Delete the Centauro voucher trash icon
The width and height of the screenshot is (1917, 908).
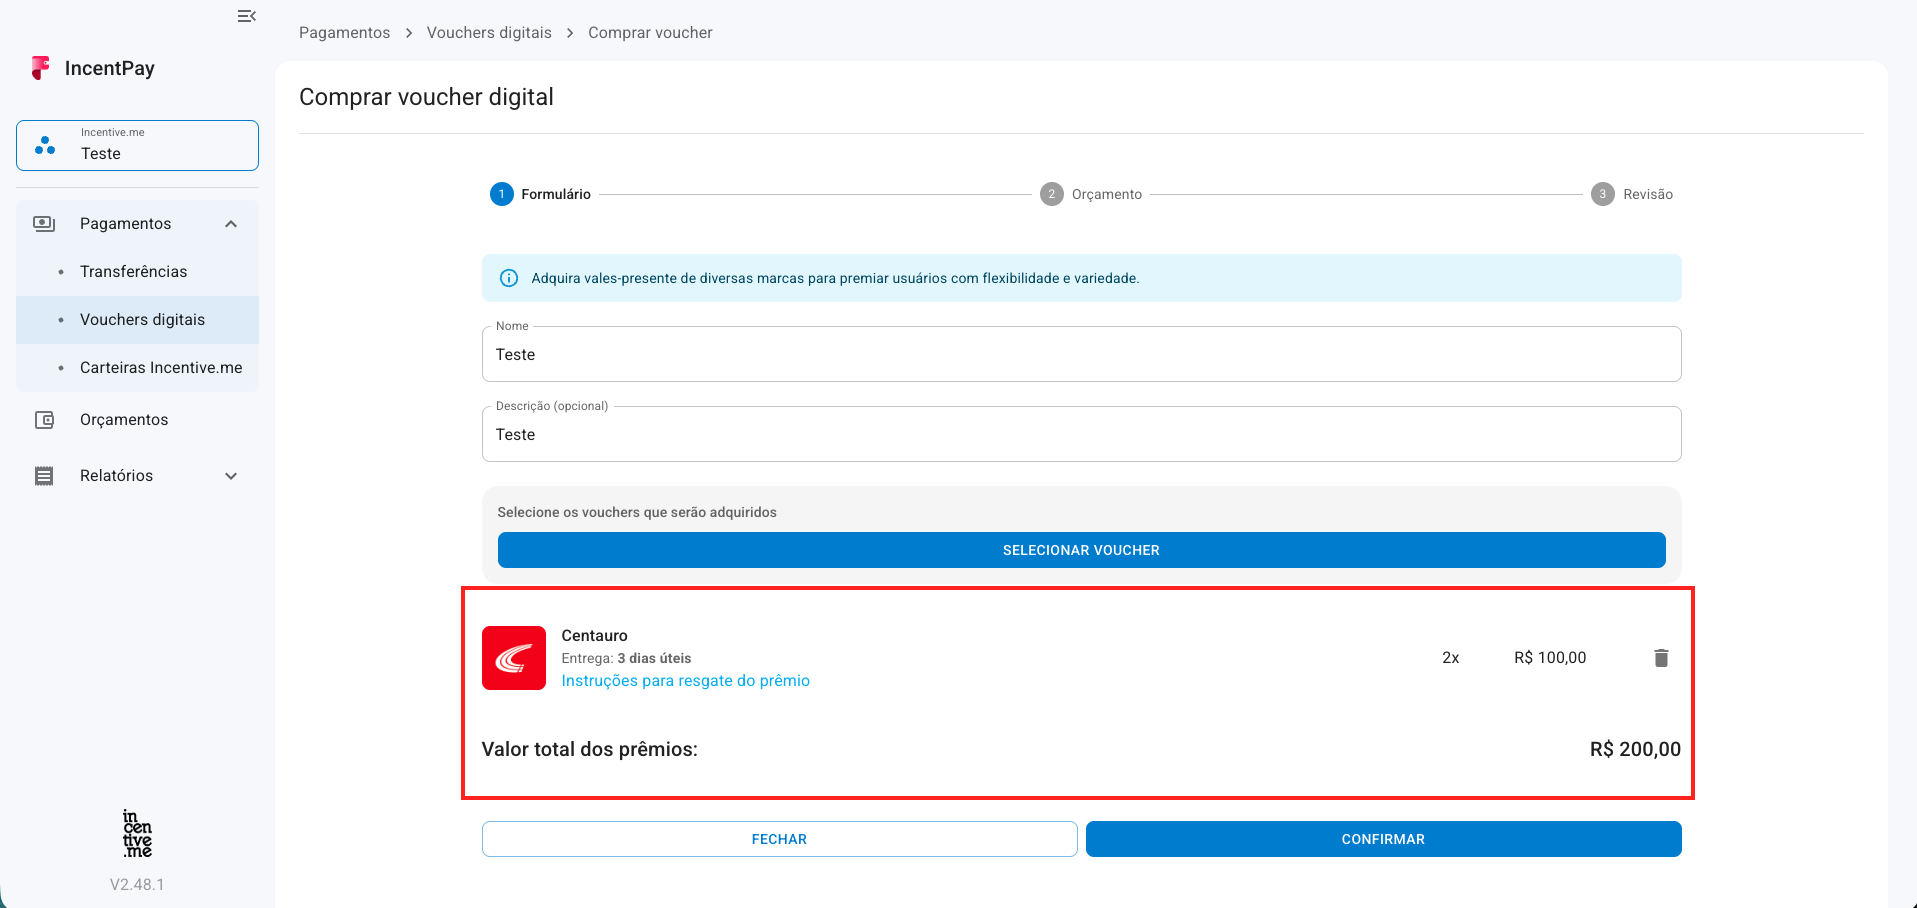(x=1661, y=658)
